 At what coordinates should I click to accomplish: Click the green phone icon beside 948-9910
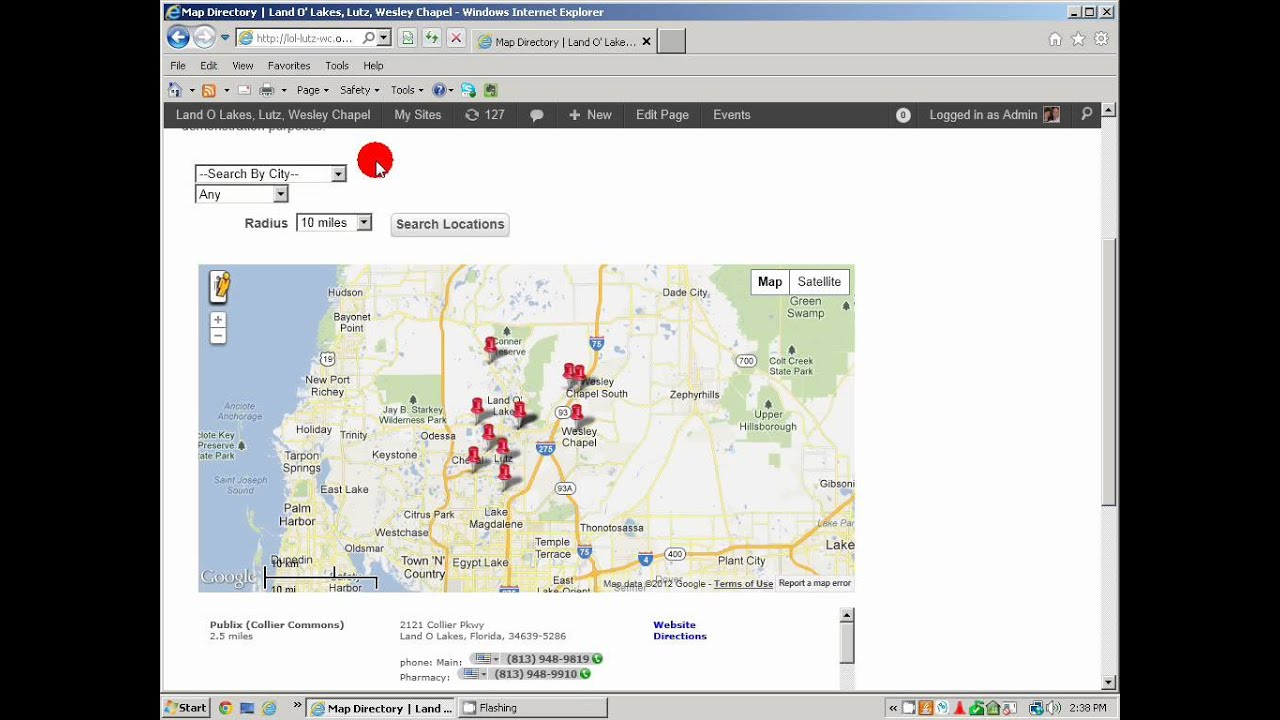(585, 674)
